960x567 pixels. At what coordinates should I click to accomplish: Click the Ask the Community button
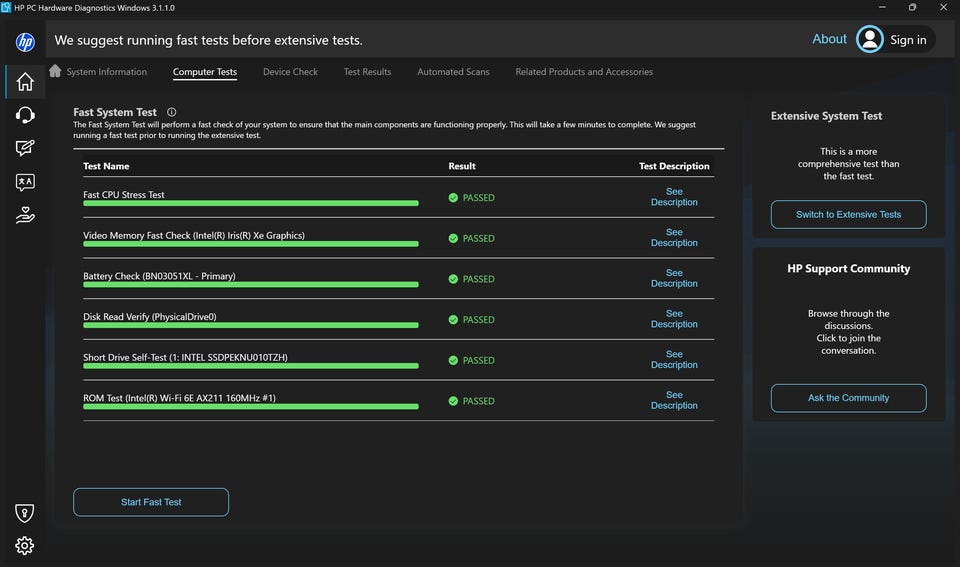[x=848, y=398]
